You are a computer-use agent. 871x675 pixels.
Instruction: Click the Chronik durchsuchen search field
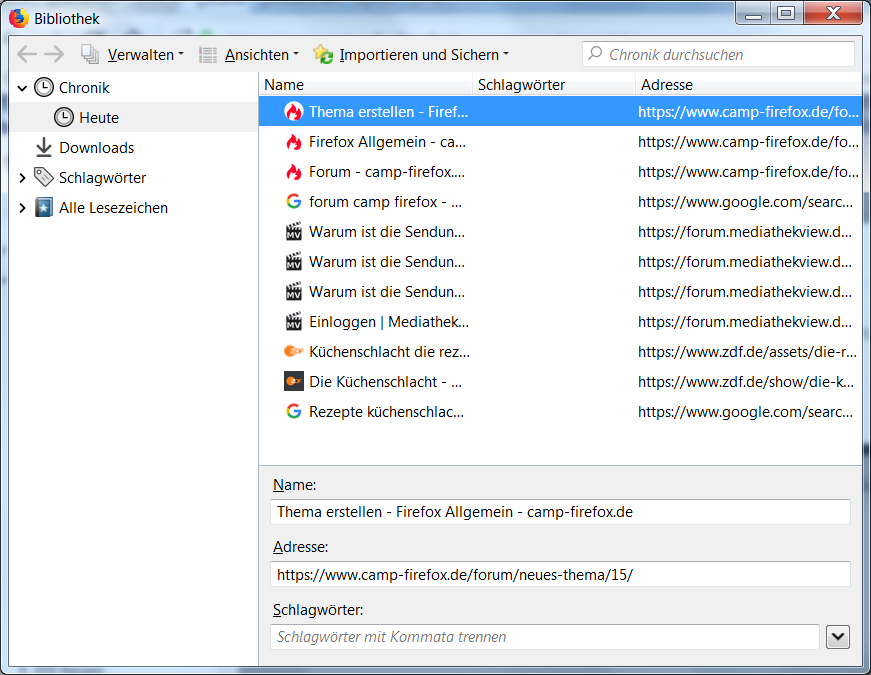pos(718,54)
